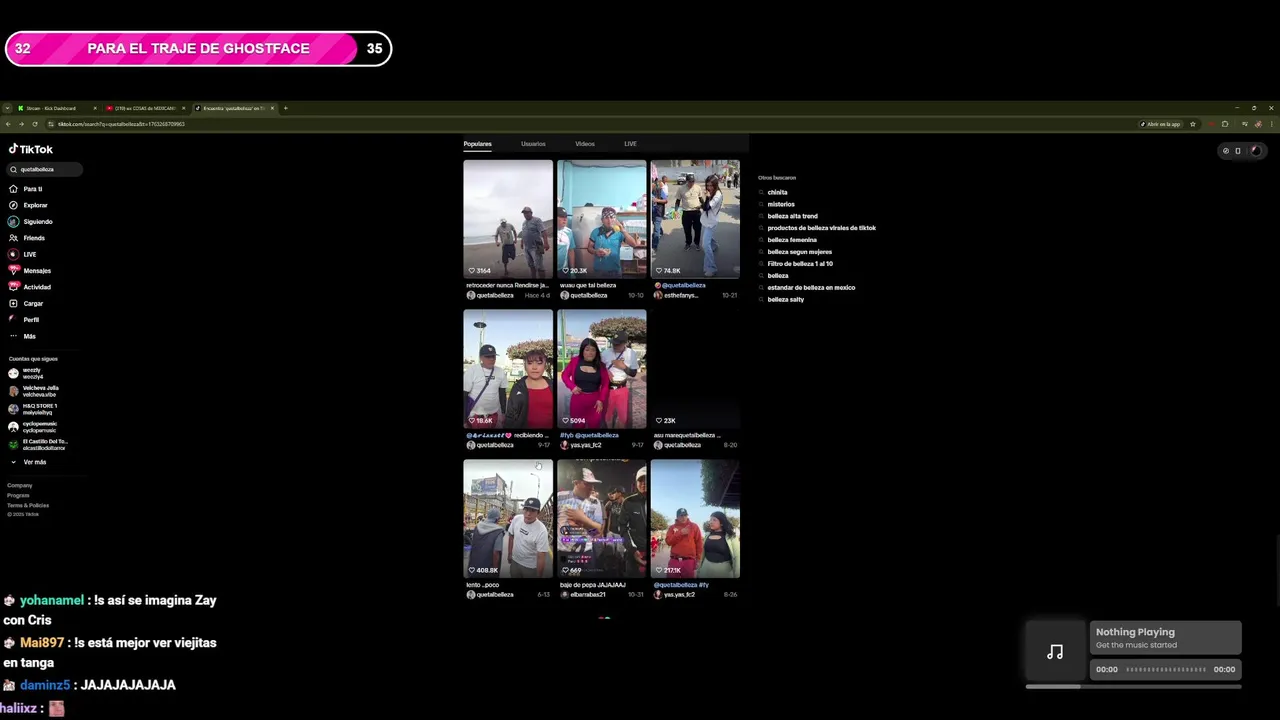The width and height of the screenshot is (1280, 720).
Task: Click the TikTok coins icon at top right
Action: click(1226, 151)
